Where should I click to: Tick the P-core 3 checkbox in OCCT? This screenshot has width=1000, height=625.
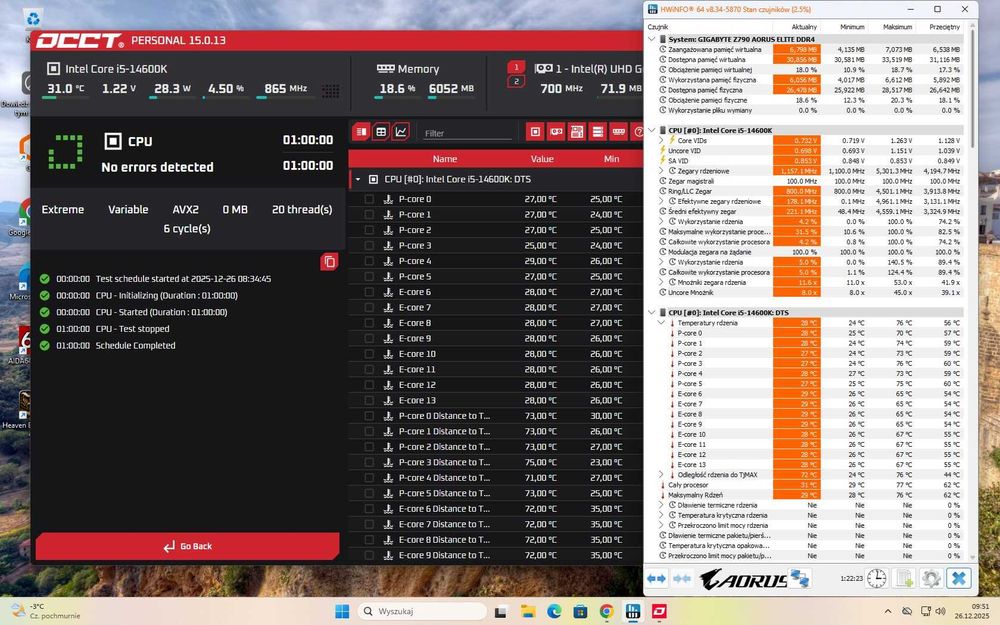pos(369,246)
